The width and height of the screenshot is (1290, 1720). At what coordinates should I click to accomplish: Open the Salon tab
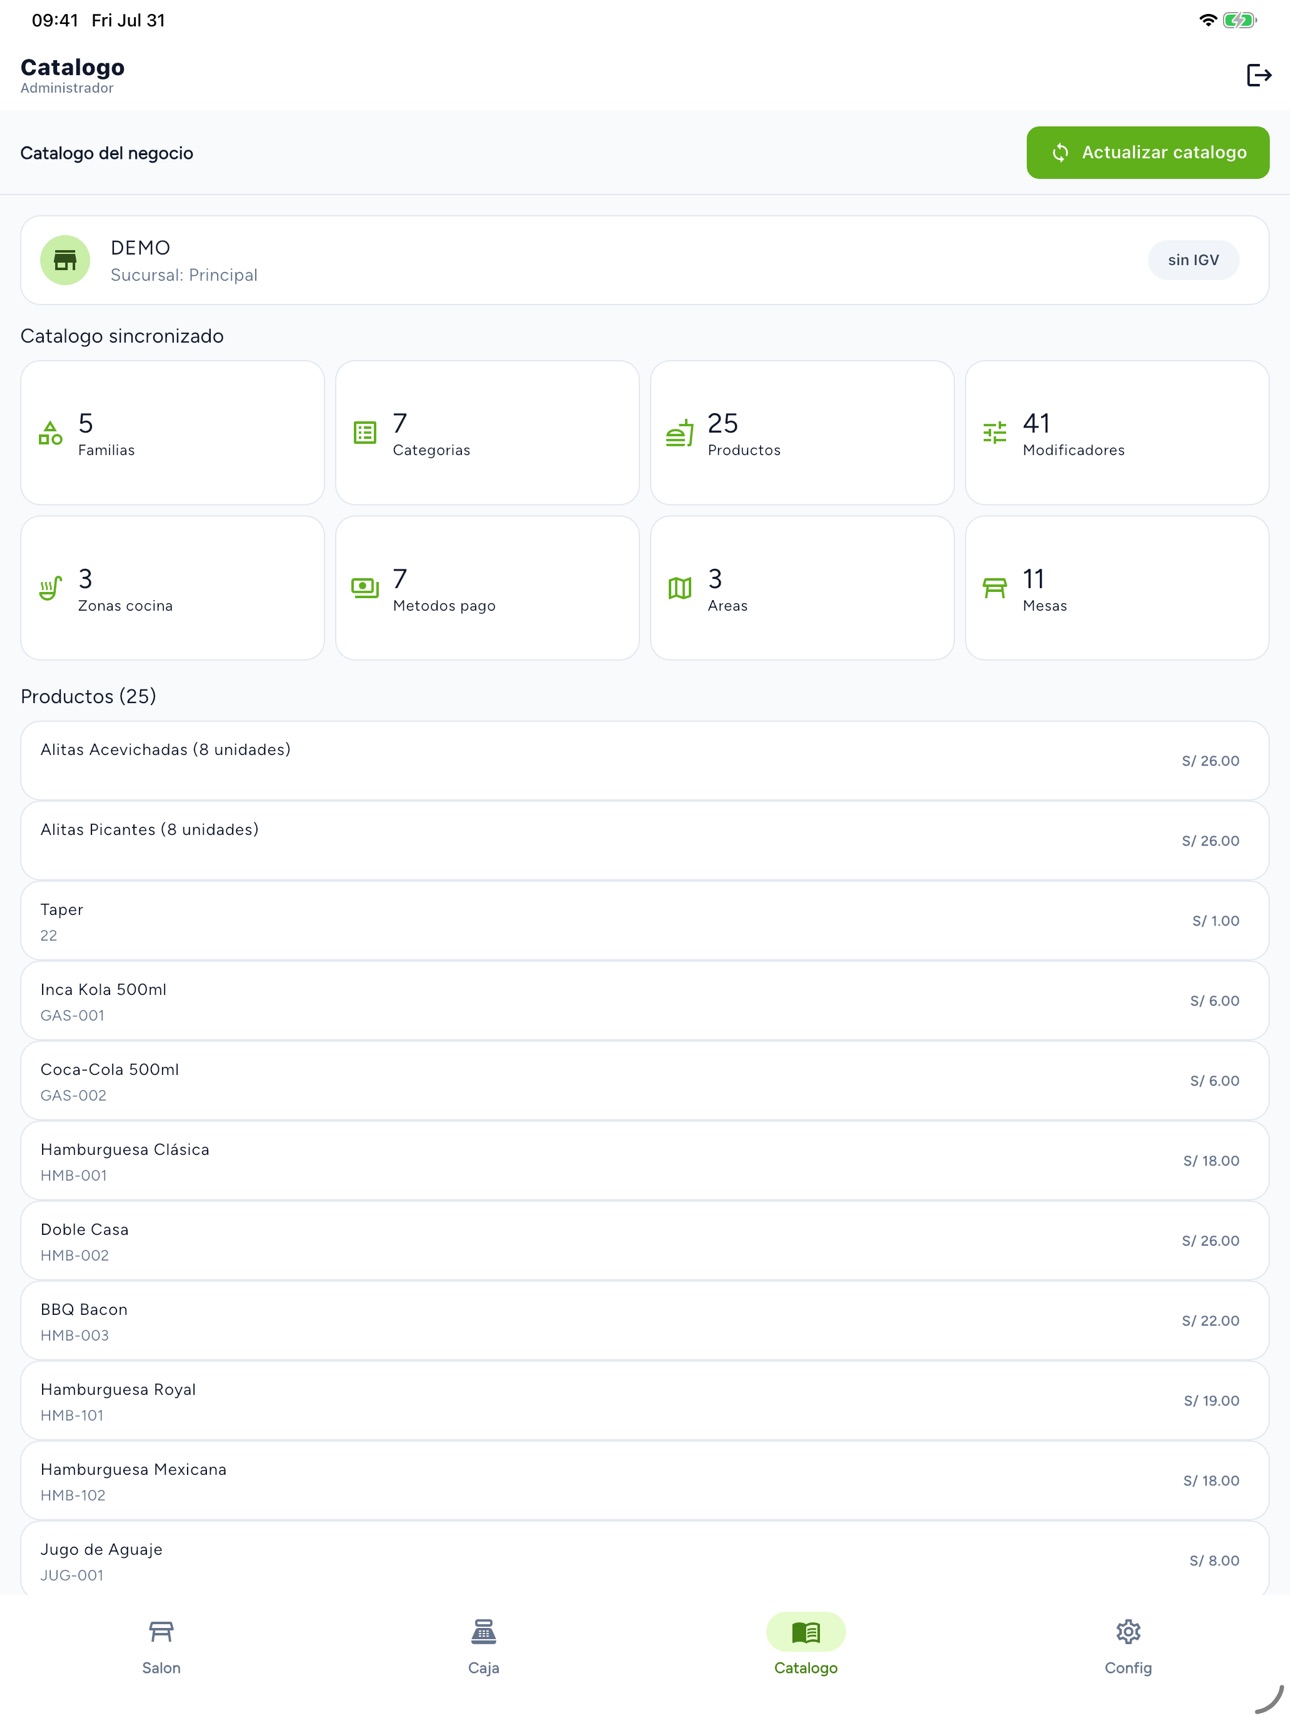(x=161, y=1646)
